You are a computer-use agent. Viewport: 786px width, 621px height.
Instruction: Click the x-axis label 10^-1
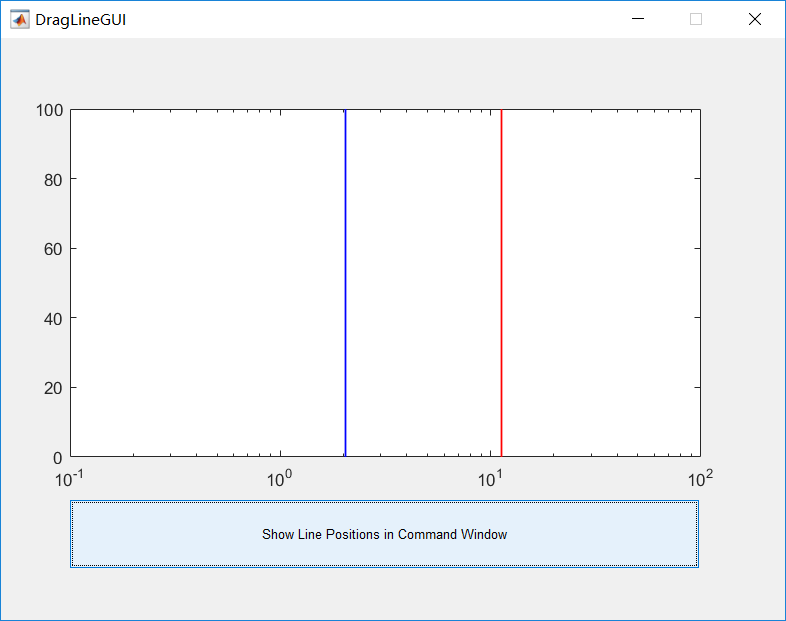(x=69, y=479)
